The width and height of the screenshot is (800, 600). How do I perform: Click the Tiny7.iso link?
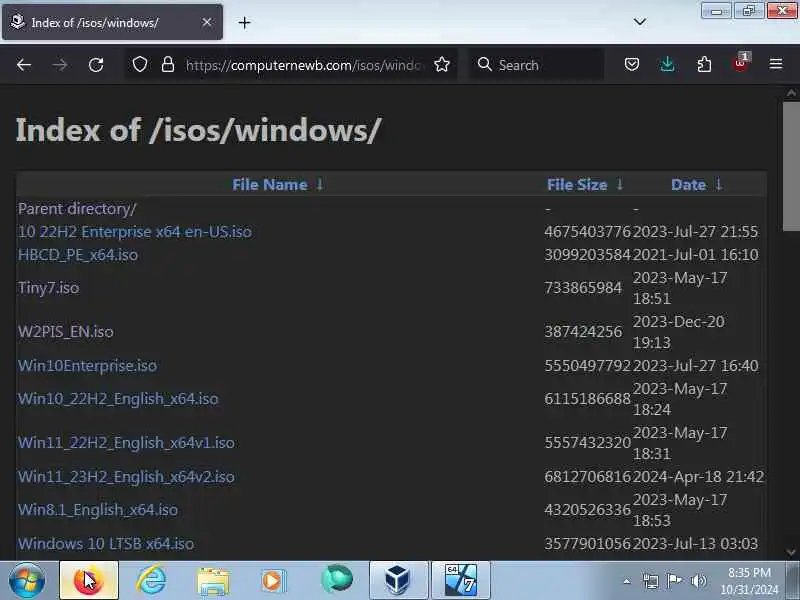[48, 288]
